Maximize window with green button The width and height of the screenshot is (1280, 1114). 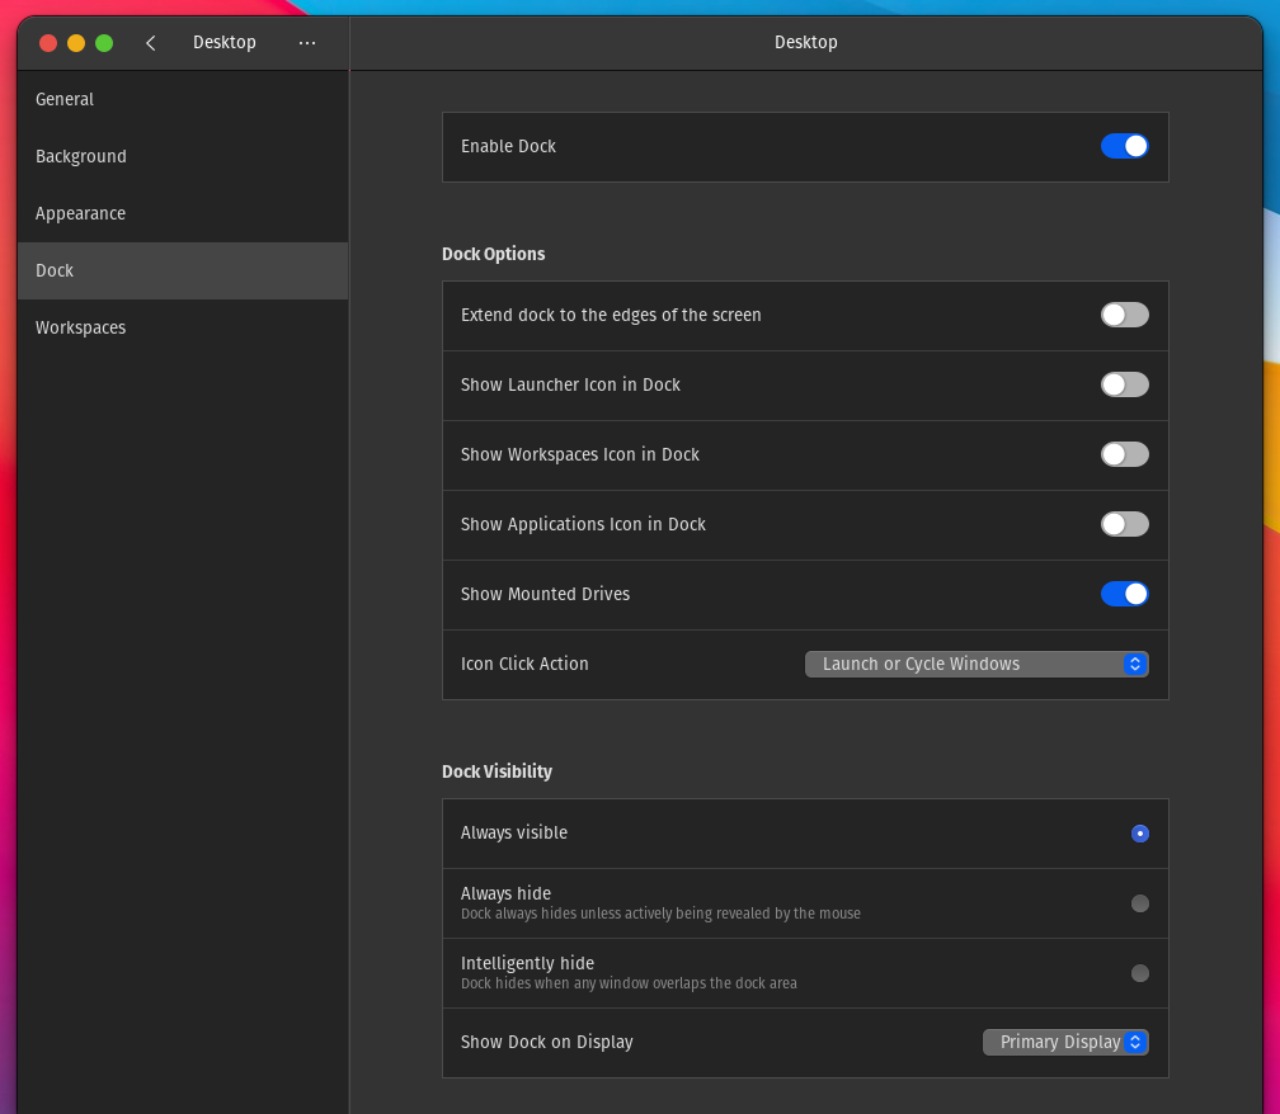[104, 43]
